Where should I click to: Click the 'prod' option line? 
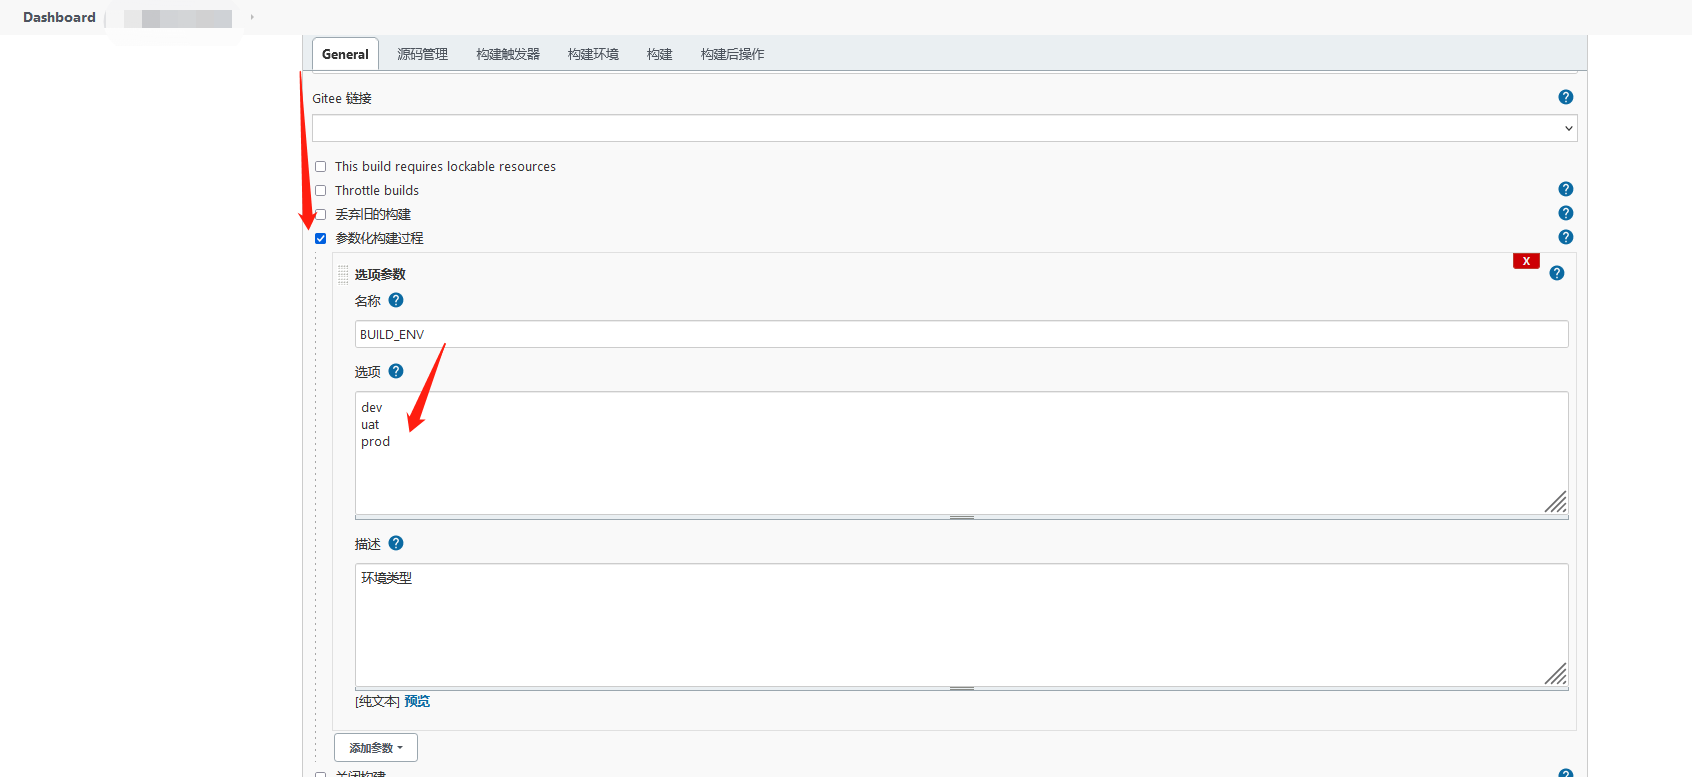click(376, 442)
